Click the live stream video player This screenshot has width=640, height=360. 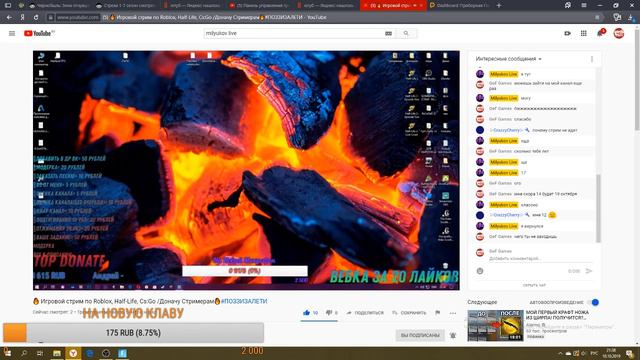pyautogui.click(x=246, y=170)
